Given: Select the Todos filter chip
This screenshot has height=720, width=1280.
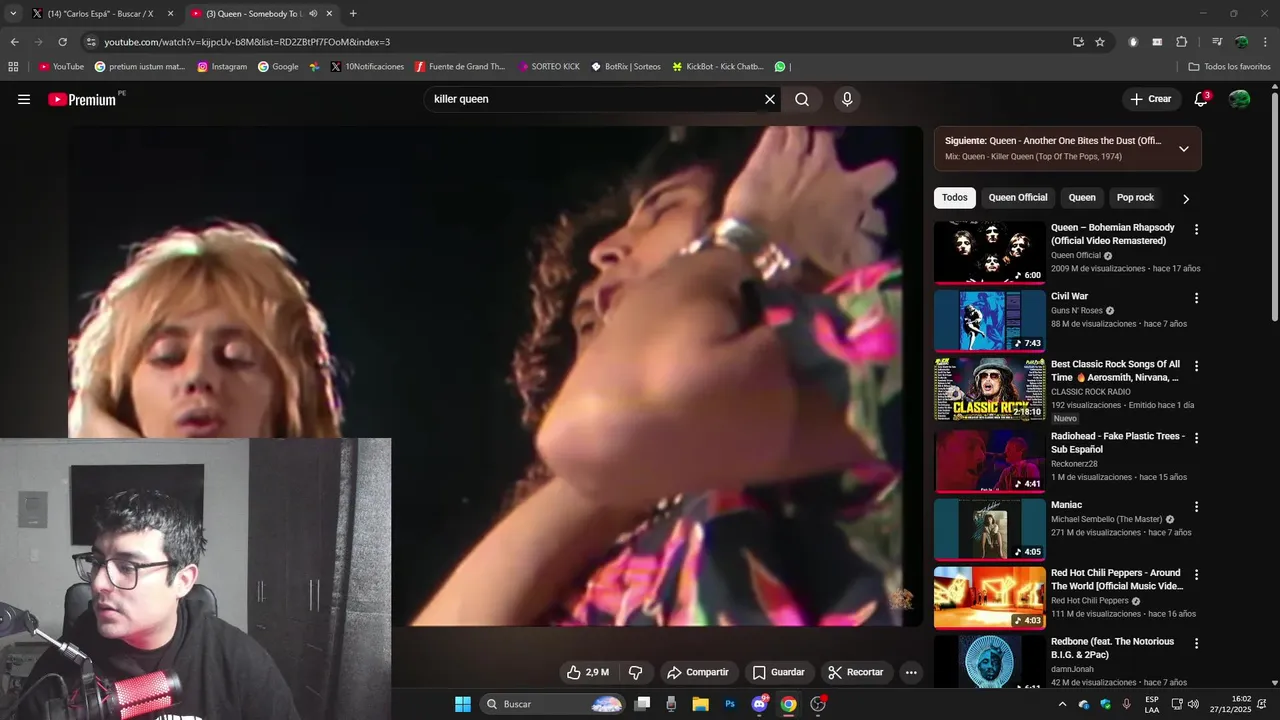Looking at the screenshot, I should [955, 198].
